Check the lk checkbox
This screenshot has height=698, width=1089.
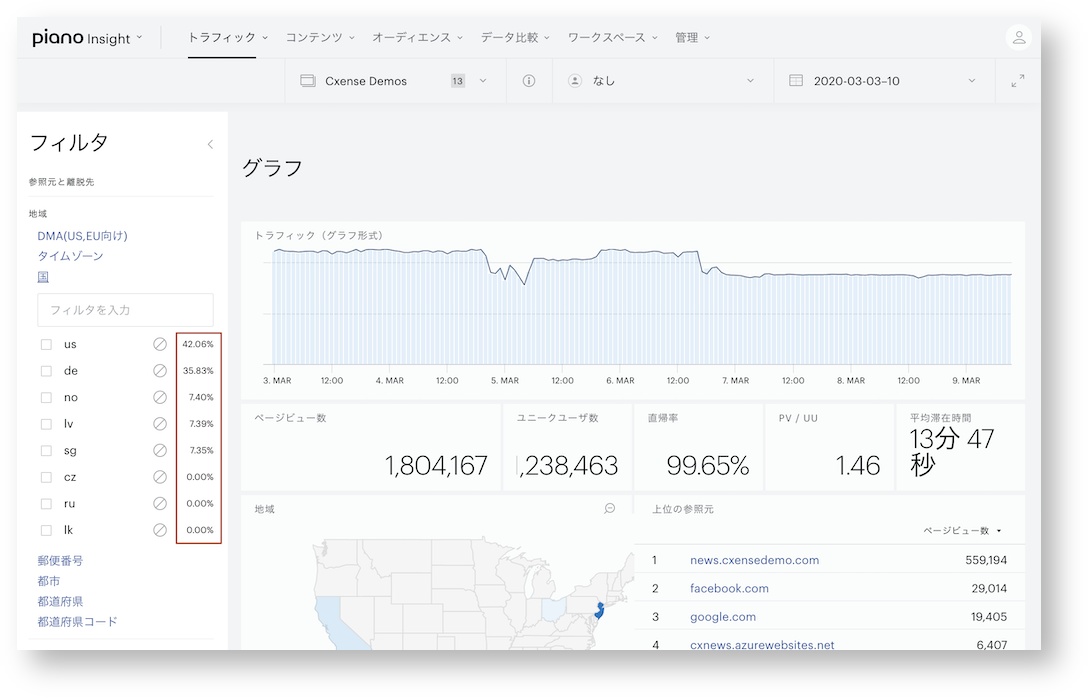tap(47, 530)
